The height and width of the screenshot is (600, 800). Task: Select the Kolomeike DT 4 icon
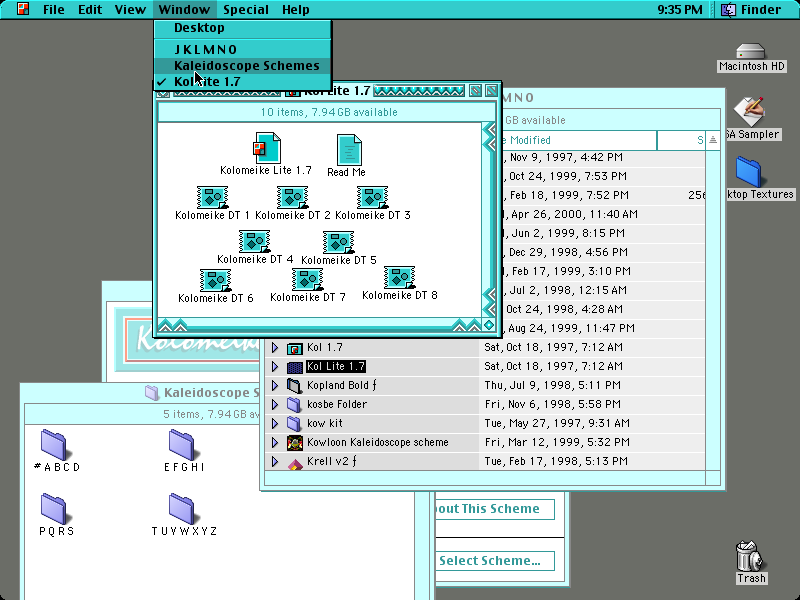pos(254,241)
